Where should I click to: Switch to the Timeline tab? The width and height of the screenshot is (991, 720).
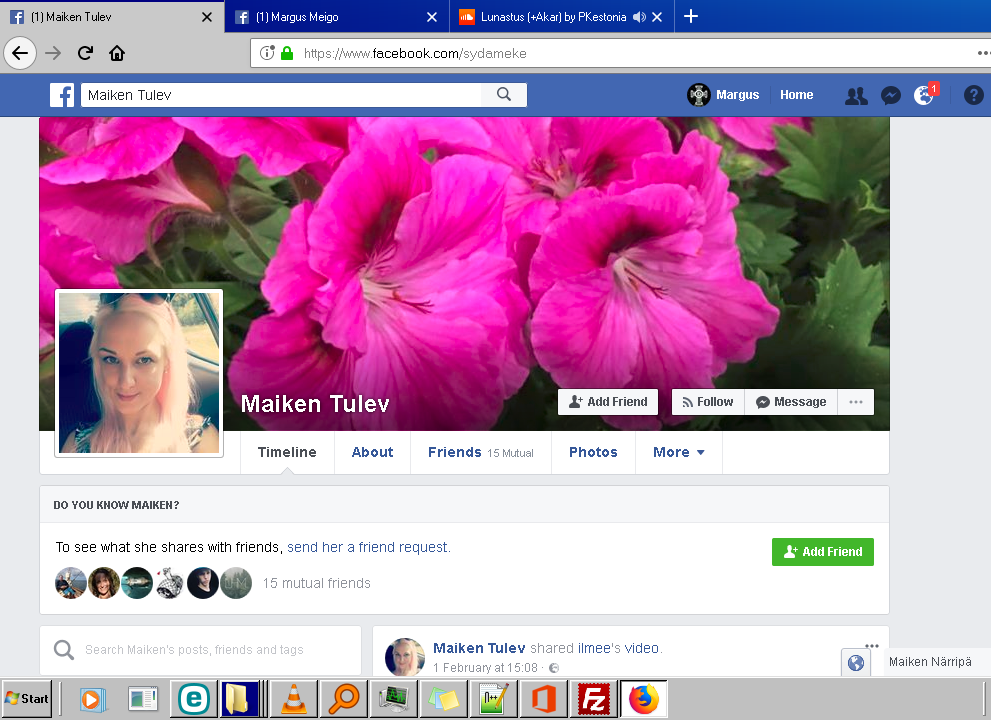click(x=287, y=453)
